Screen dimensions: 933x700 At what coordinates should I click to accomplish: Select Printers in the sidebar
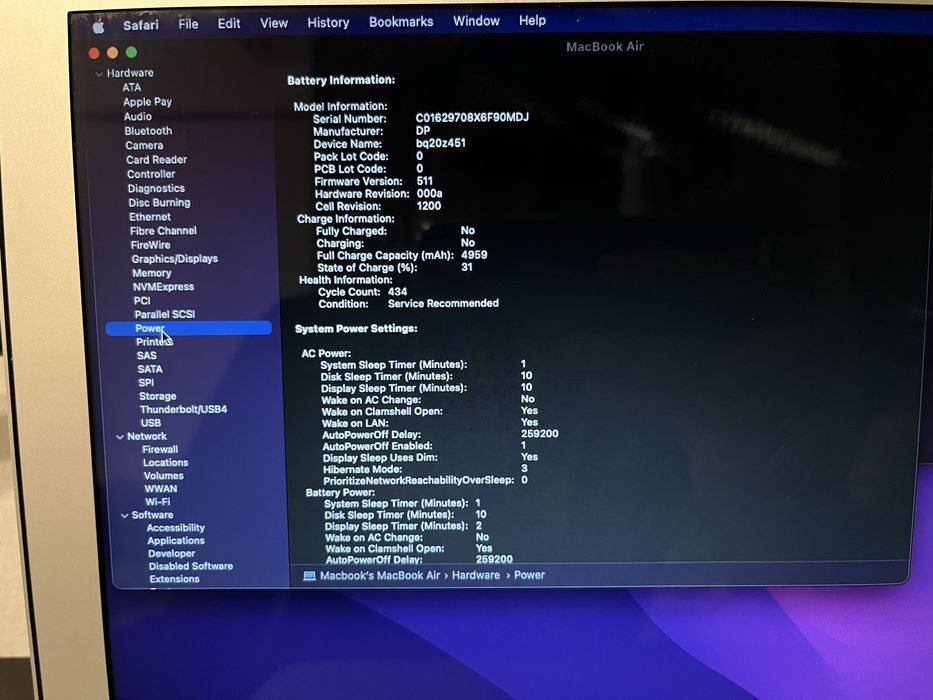pos(155,342)
